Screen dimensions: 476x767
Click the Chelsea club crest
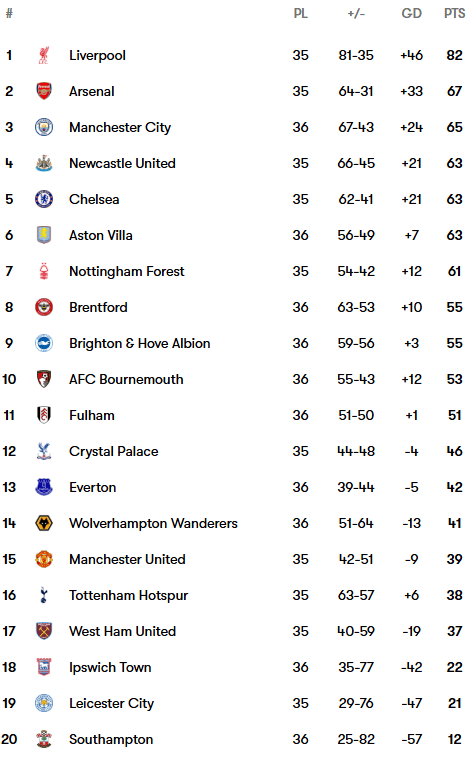[44, 199]
